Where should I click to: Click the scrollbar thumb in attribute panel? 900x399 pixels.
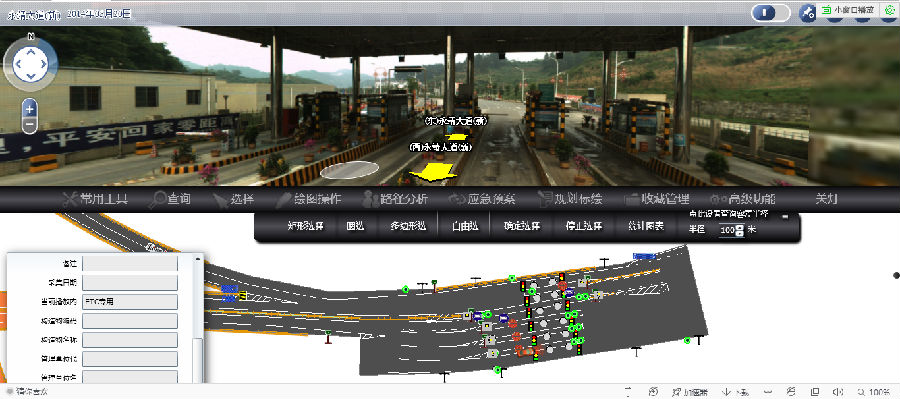(197, 361)
